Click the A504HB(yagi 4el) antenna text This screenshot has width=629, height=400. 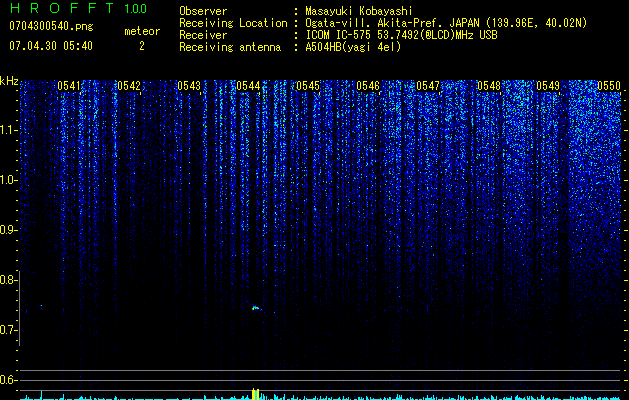pos(353,47)
